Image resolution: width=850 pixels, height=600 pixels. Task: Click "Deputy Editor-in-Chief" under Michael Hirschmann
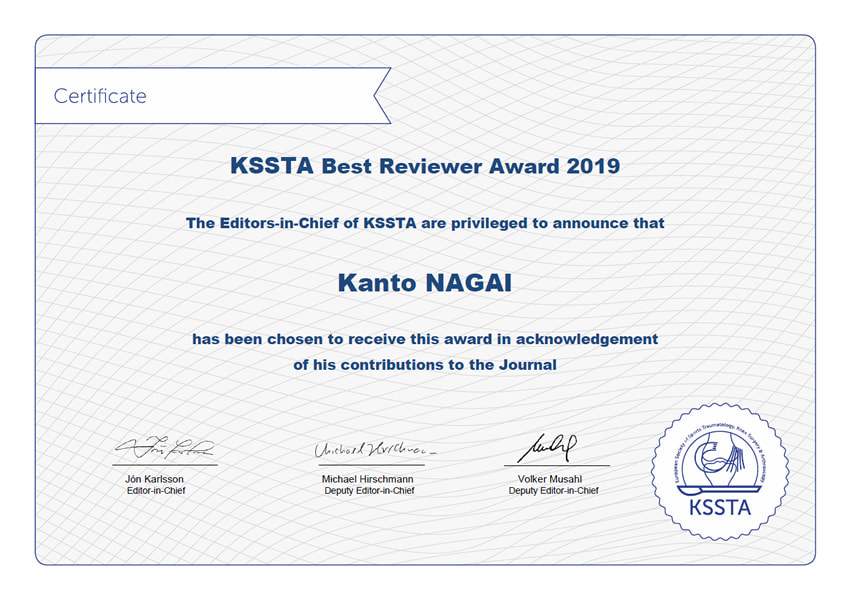coord(369,491)
